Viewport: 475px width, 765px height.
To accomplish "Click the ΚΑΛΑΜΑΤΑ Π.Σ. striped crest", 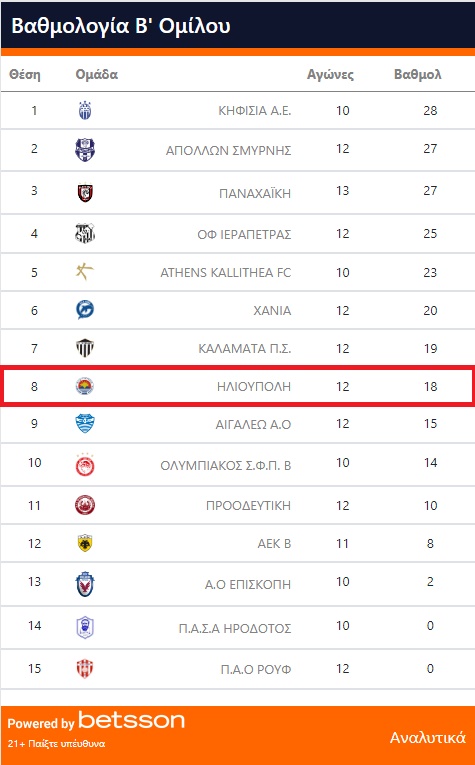I will pos(85,348).
